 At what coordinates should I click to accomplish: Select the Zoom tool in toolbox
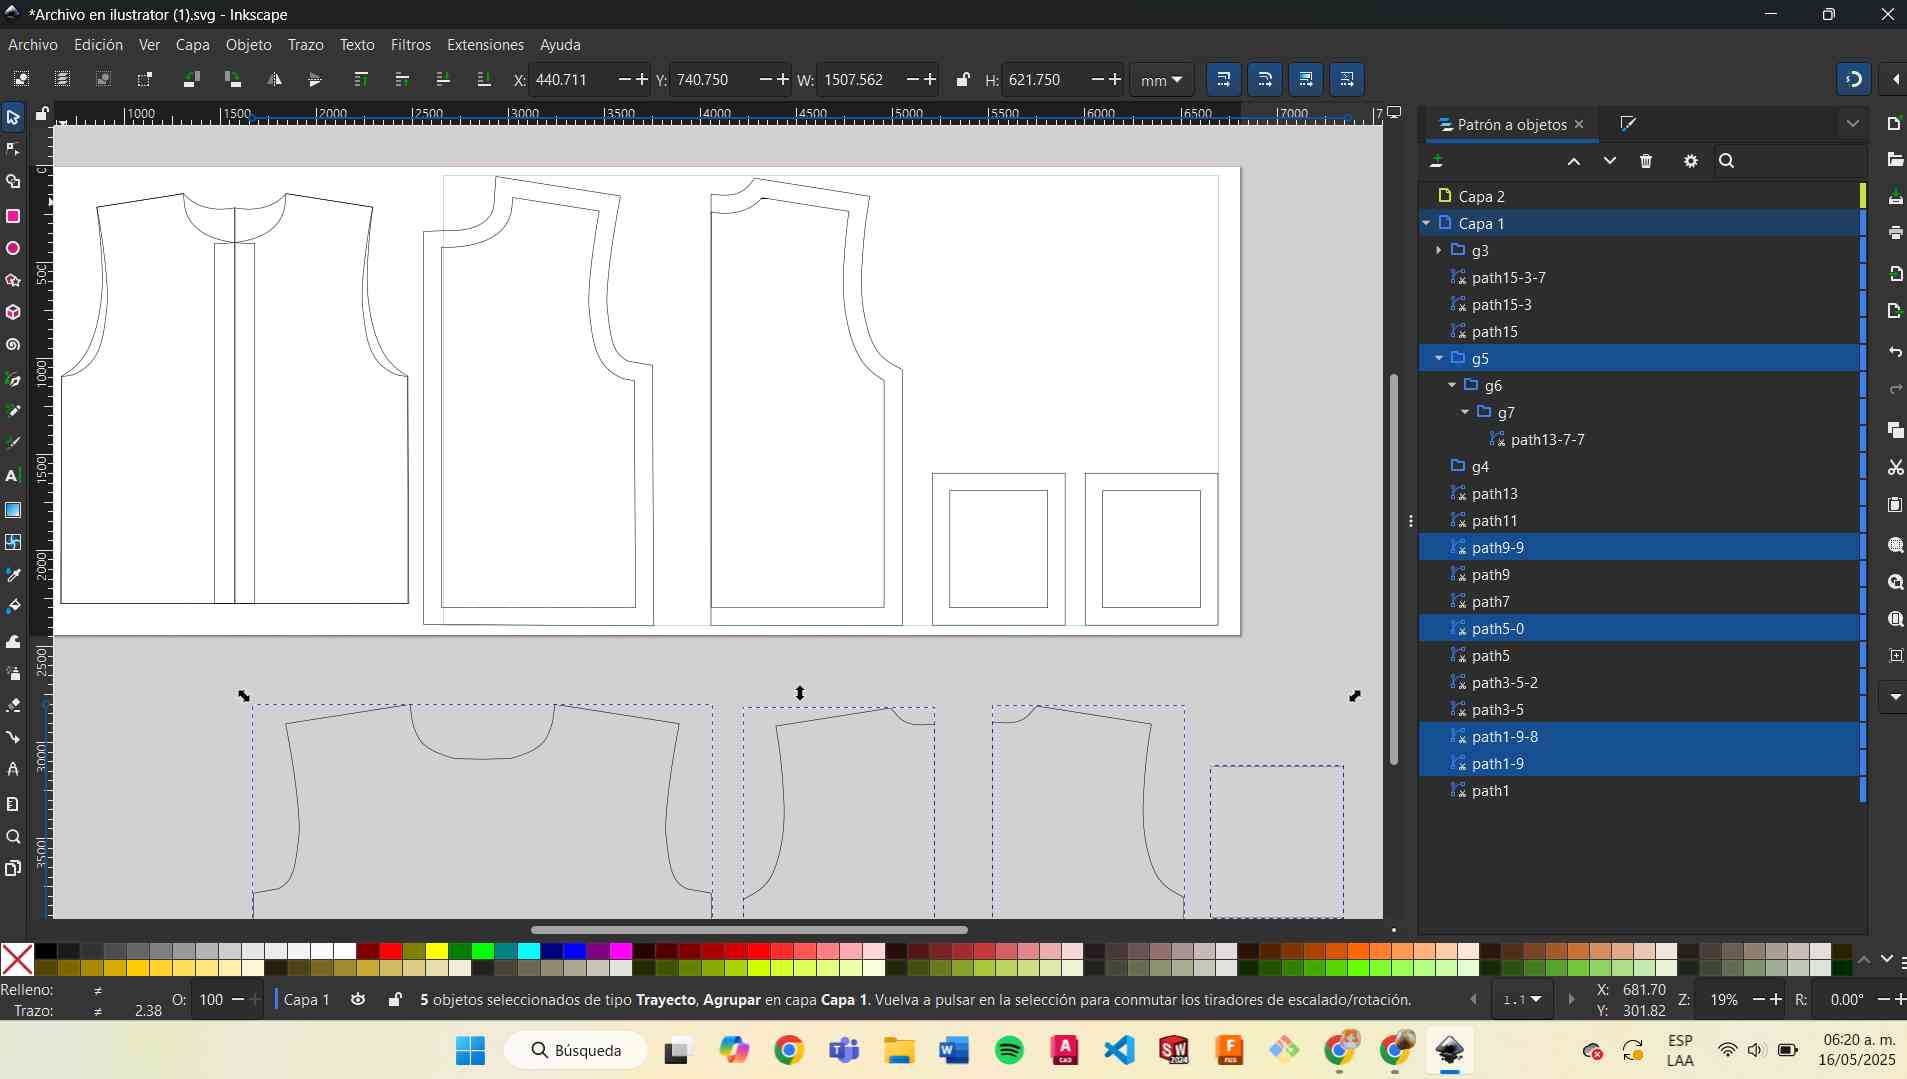[13, 837]
